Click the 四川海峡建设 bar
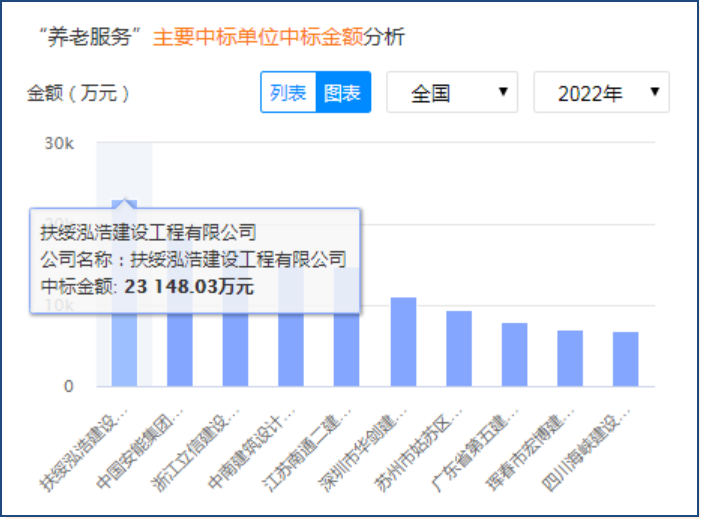 pos(626,360)
